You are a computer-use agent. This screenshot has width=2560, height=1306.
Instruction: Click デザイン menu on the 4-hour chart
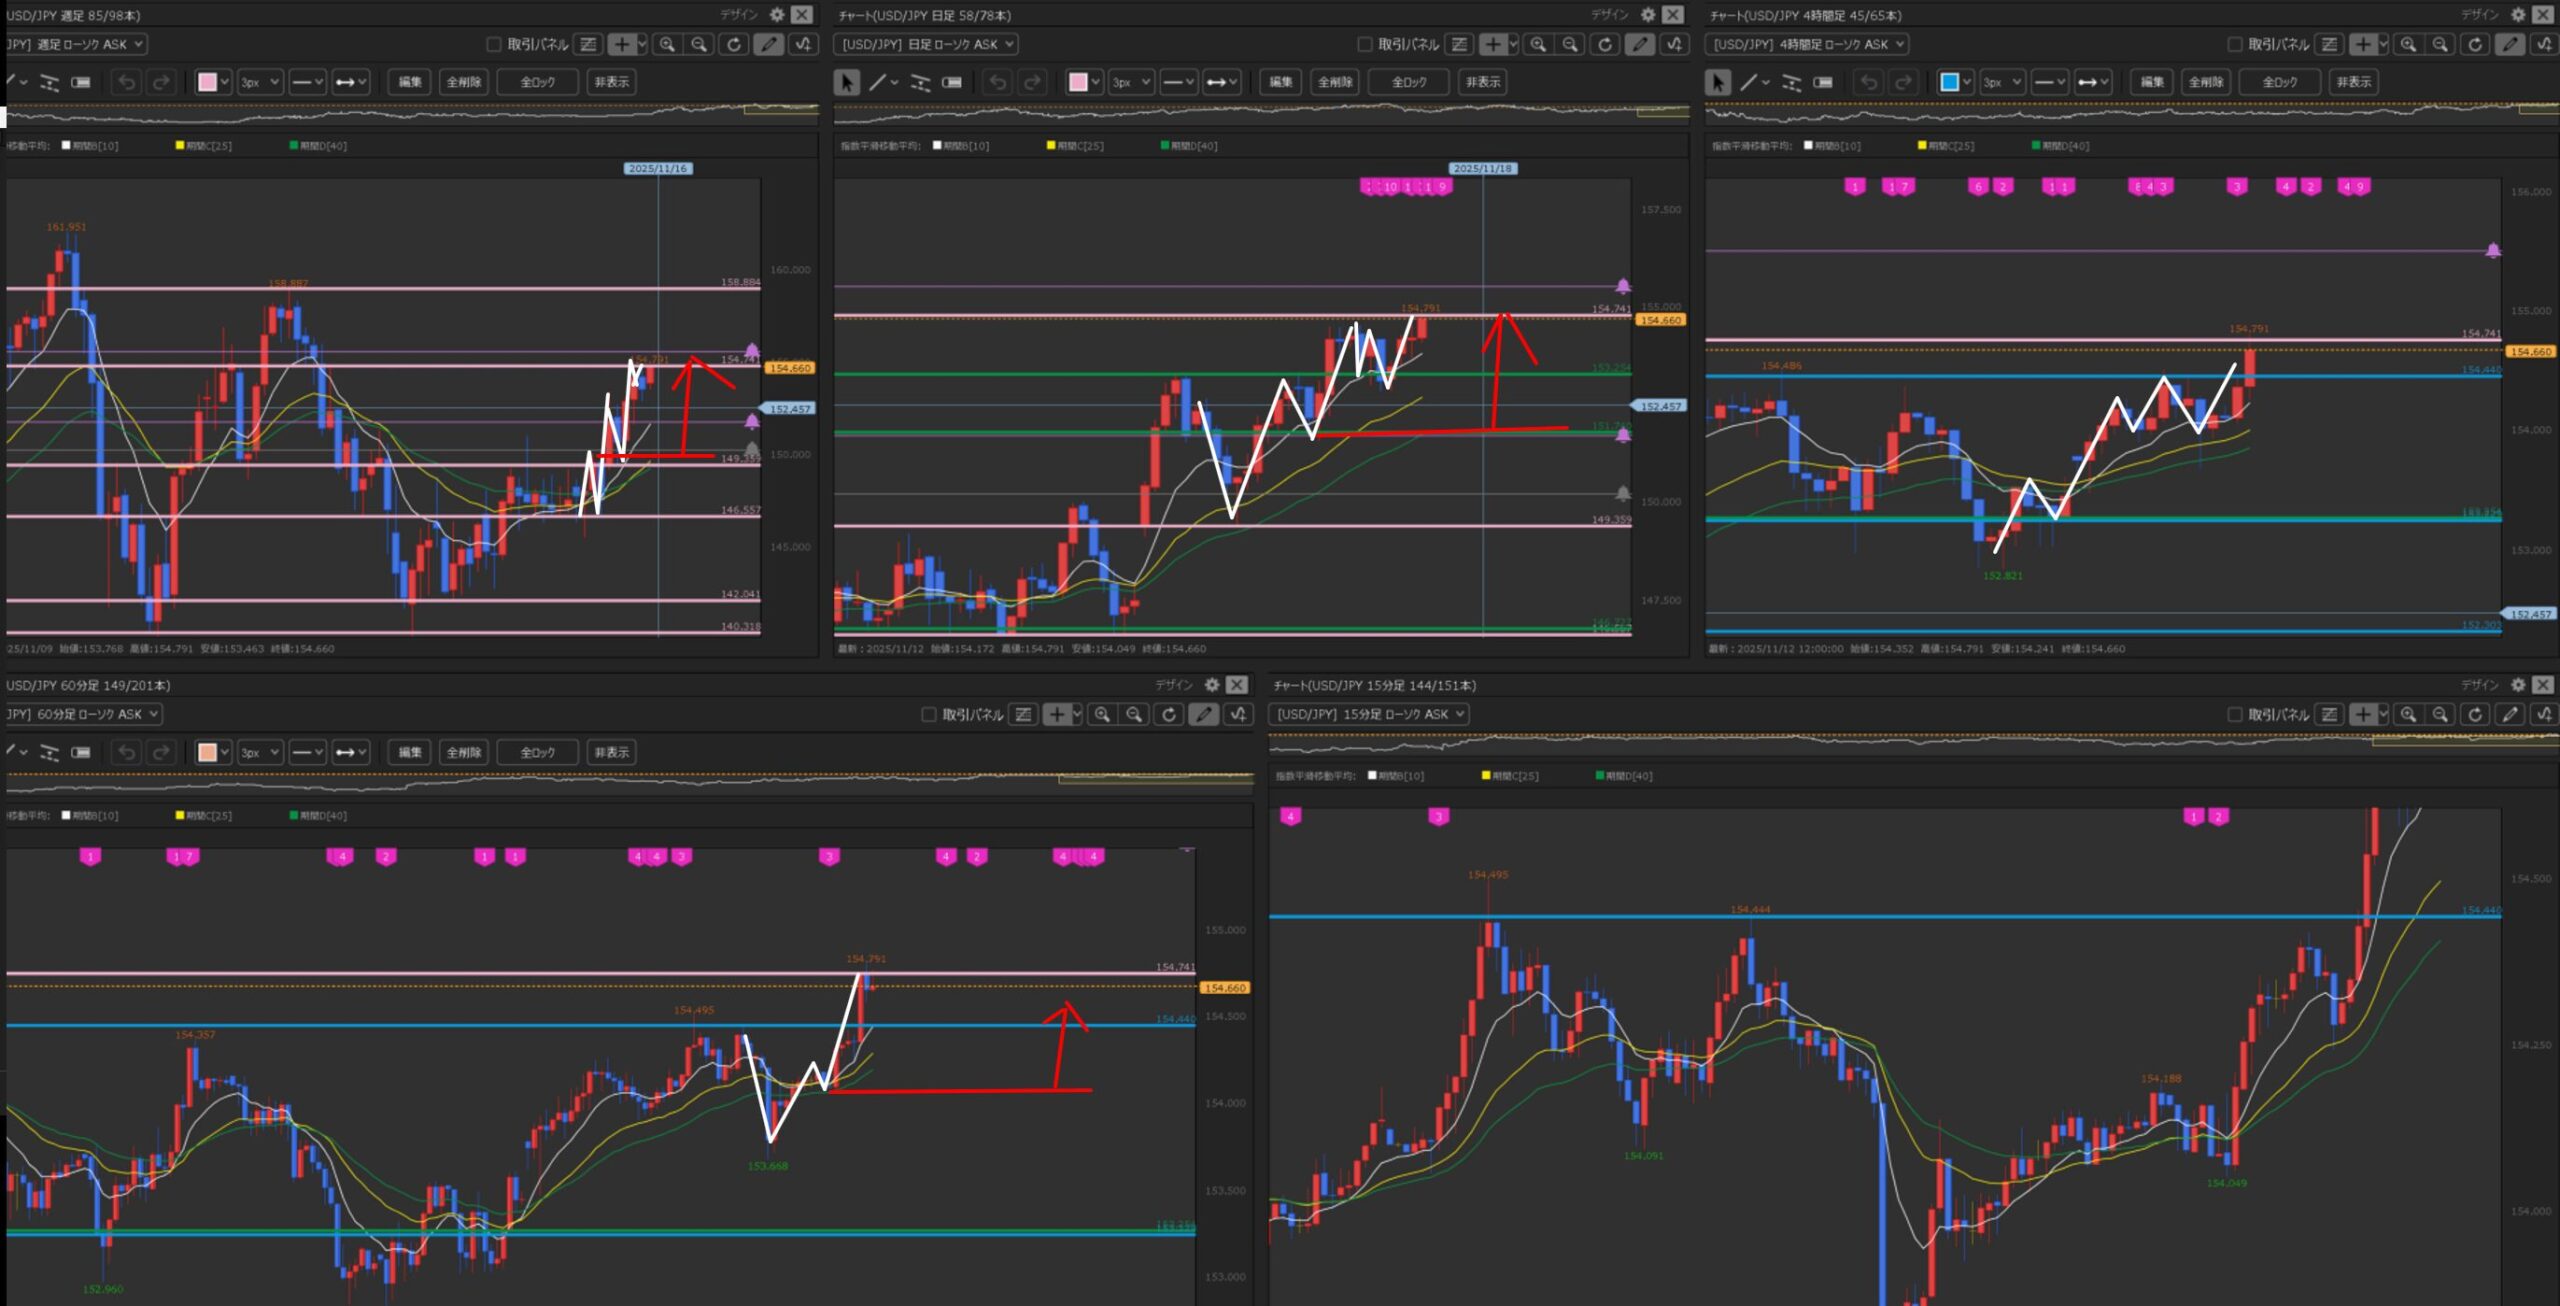(x=2480, y=15)
